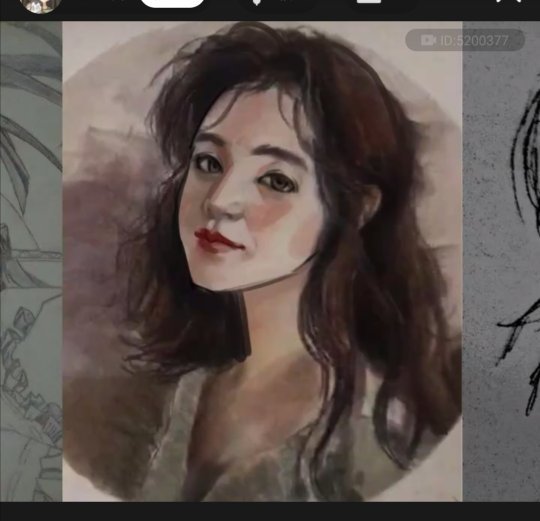
Task: View the pencil sketch image on the left
Action: [31, 261]
